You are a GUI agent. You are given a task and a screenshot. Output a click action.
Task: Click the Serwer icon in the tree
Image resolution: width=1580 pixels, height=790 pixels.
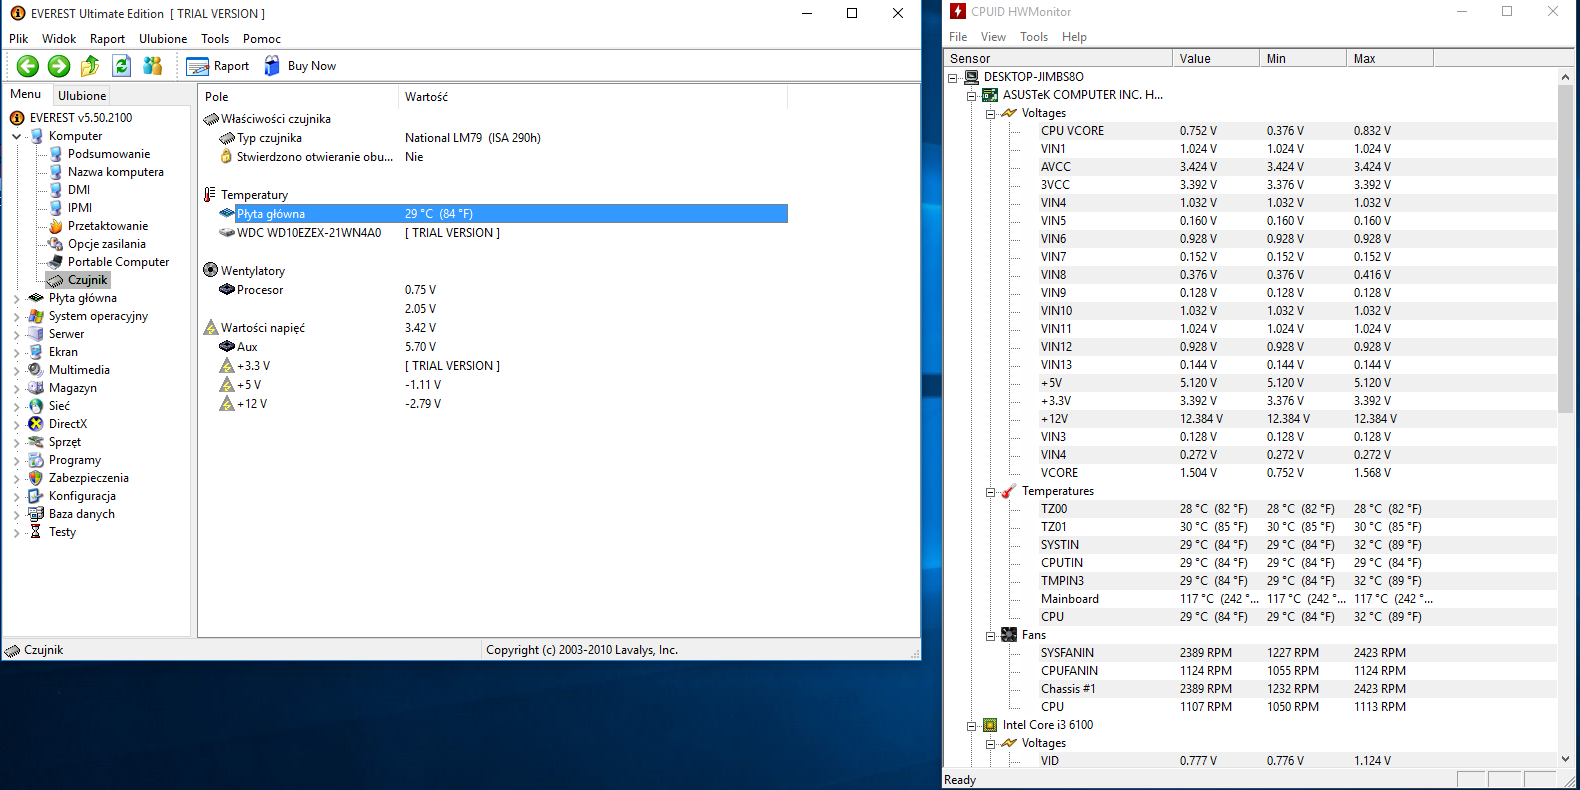[x=36, y=334]
